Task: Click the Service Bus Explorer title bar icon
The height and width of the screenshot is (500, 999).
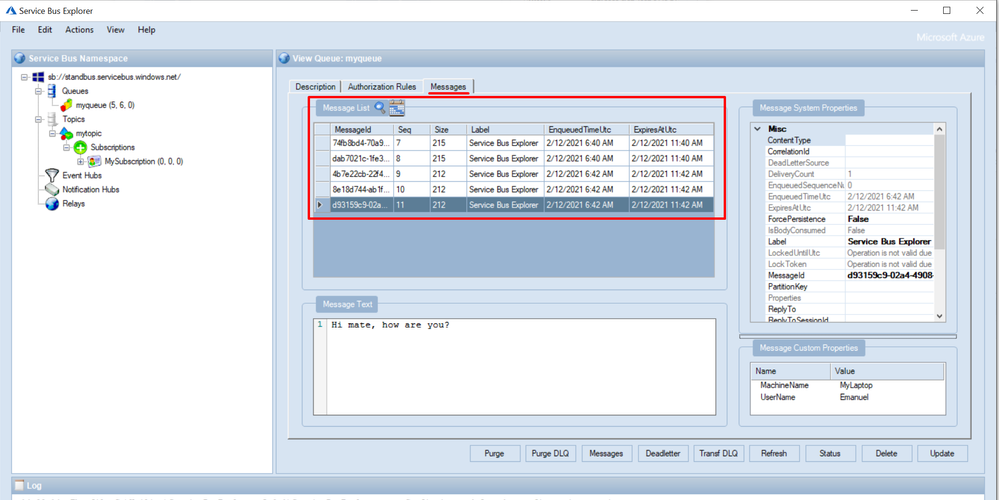Action: click(11, 10)
